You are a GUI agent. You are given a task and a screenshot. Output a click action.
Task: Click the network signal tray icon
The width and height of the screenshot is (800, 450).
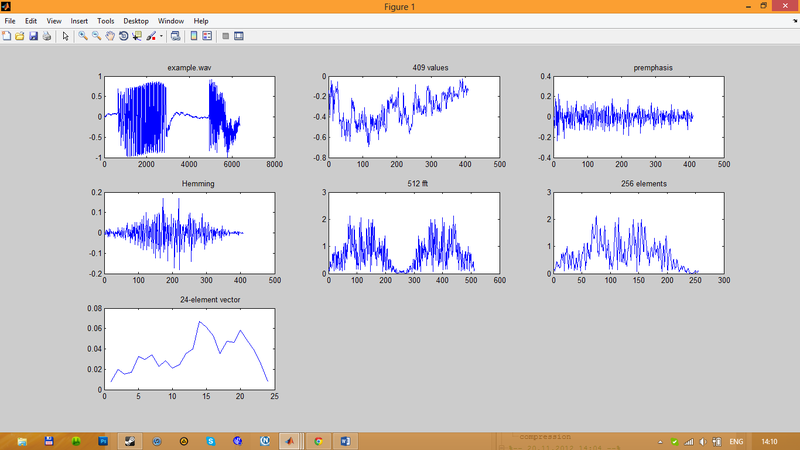(689, 442)
